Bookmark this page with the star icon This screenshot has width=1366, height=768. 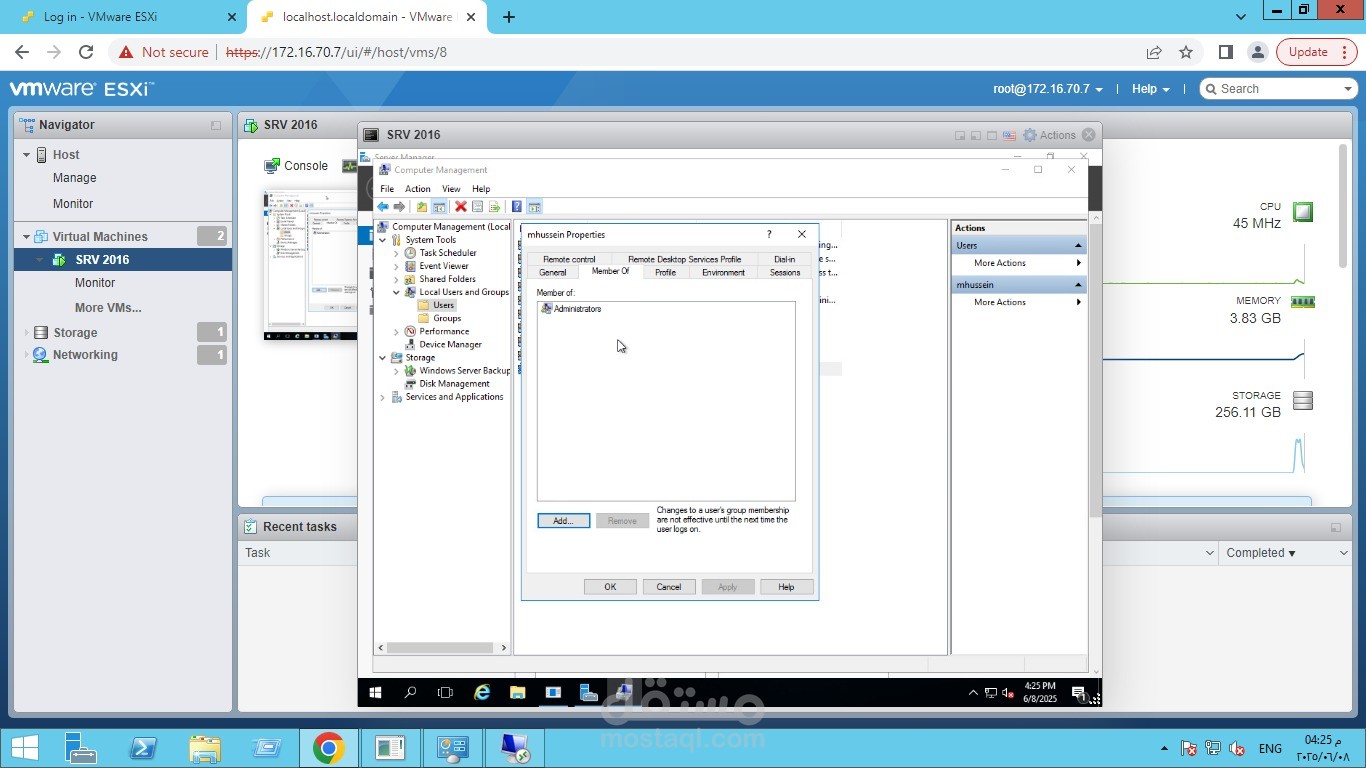point(1186,52)
